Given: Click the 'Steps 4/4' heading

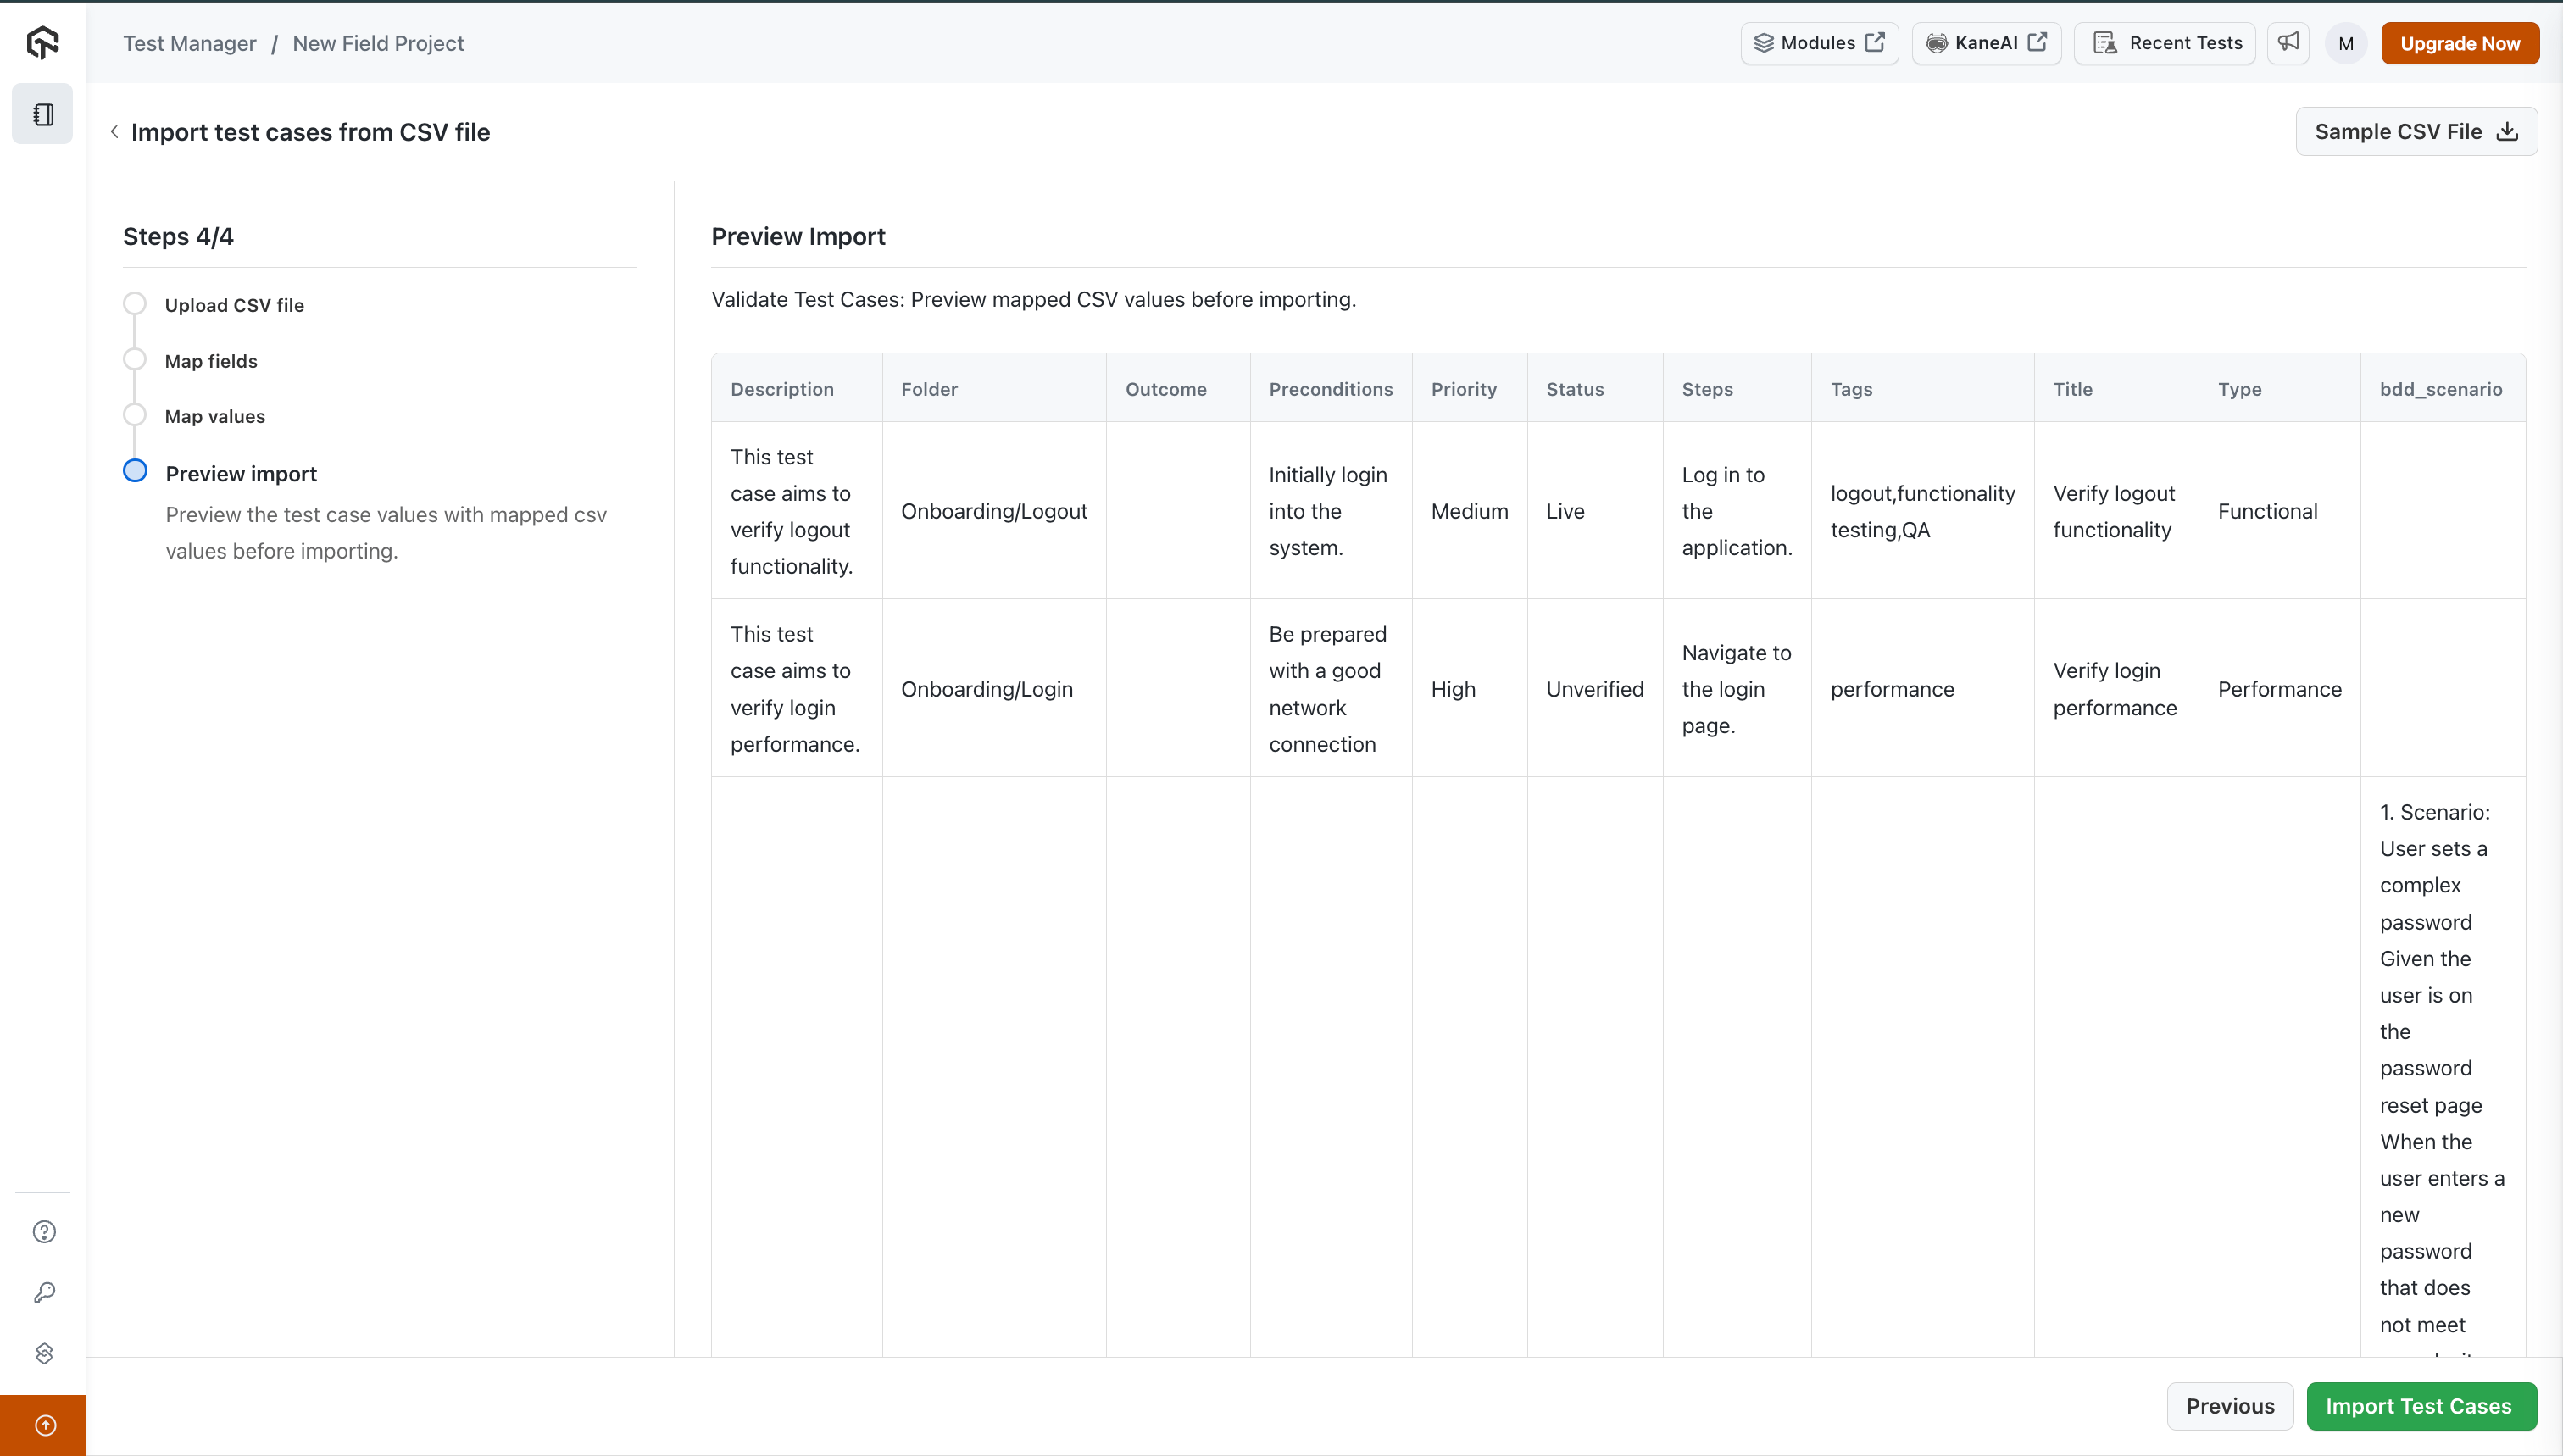Looking at the screenshot, I should click(x=178, y=236).
